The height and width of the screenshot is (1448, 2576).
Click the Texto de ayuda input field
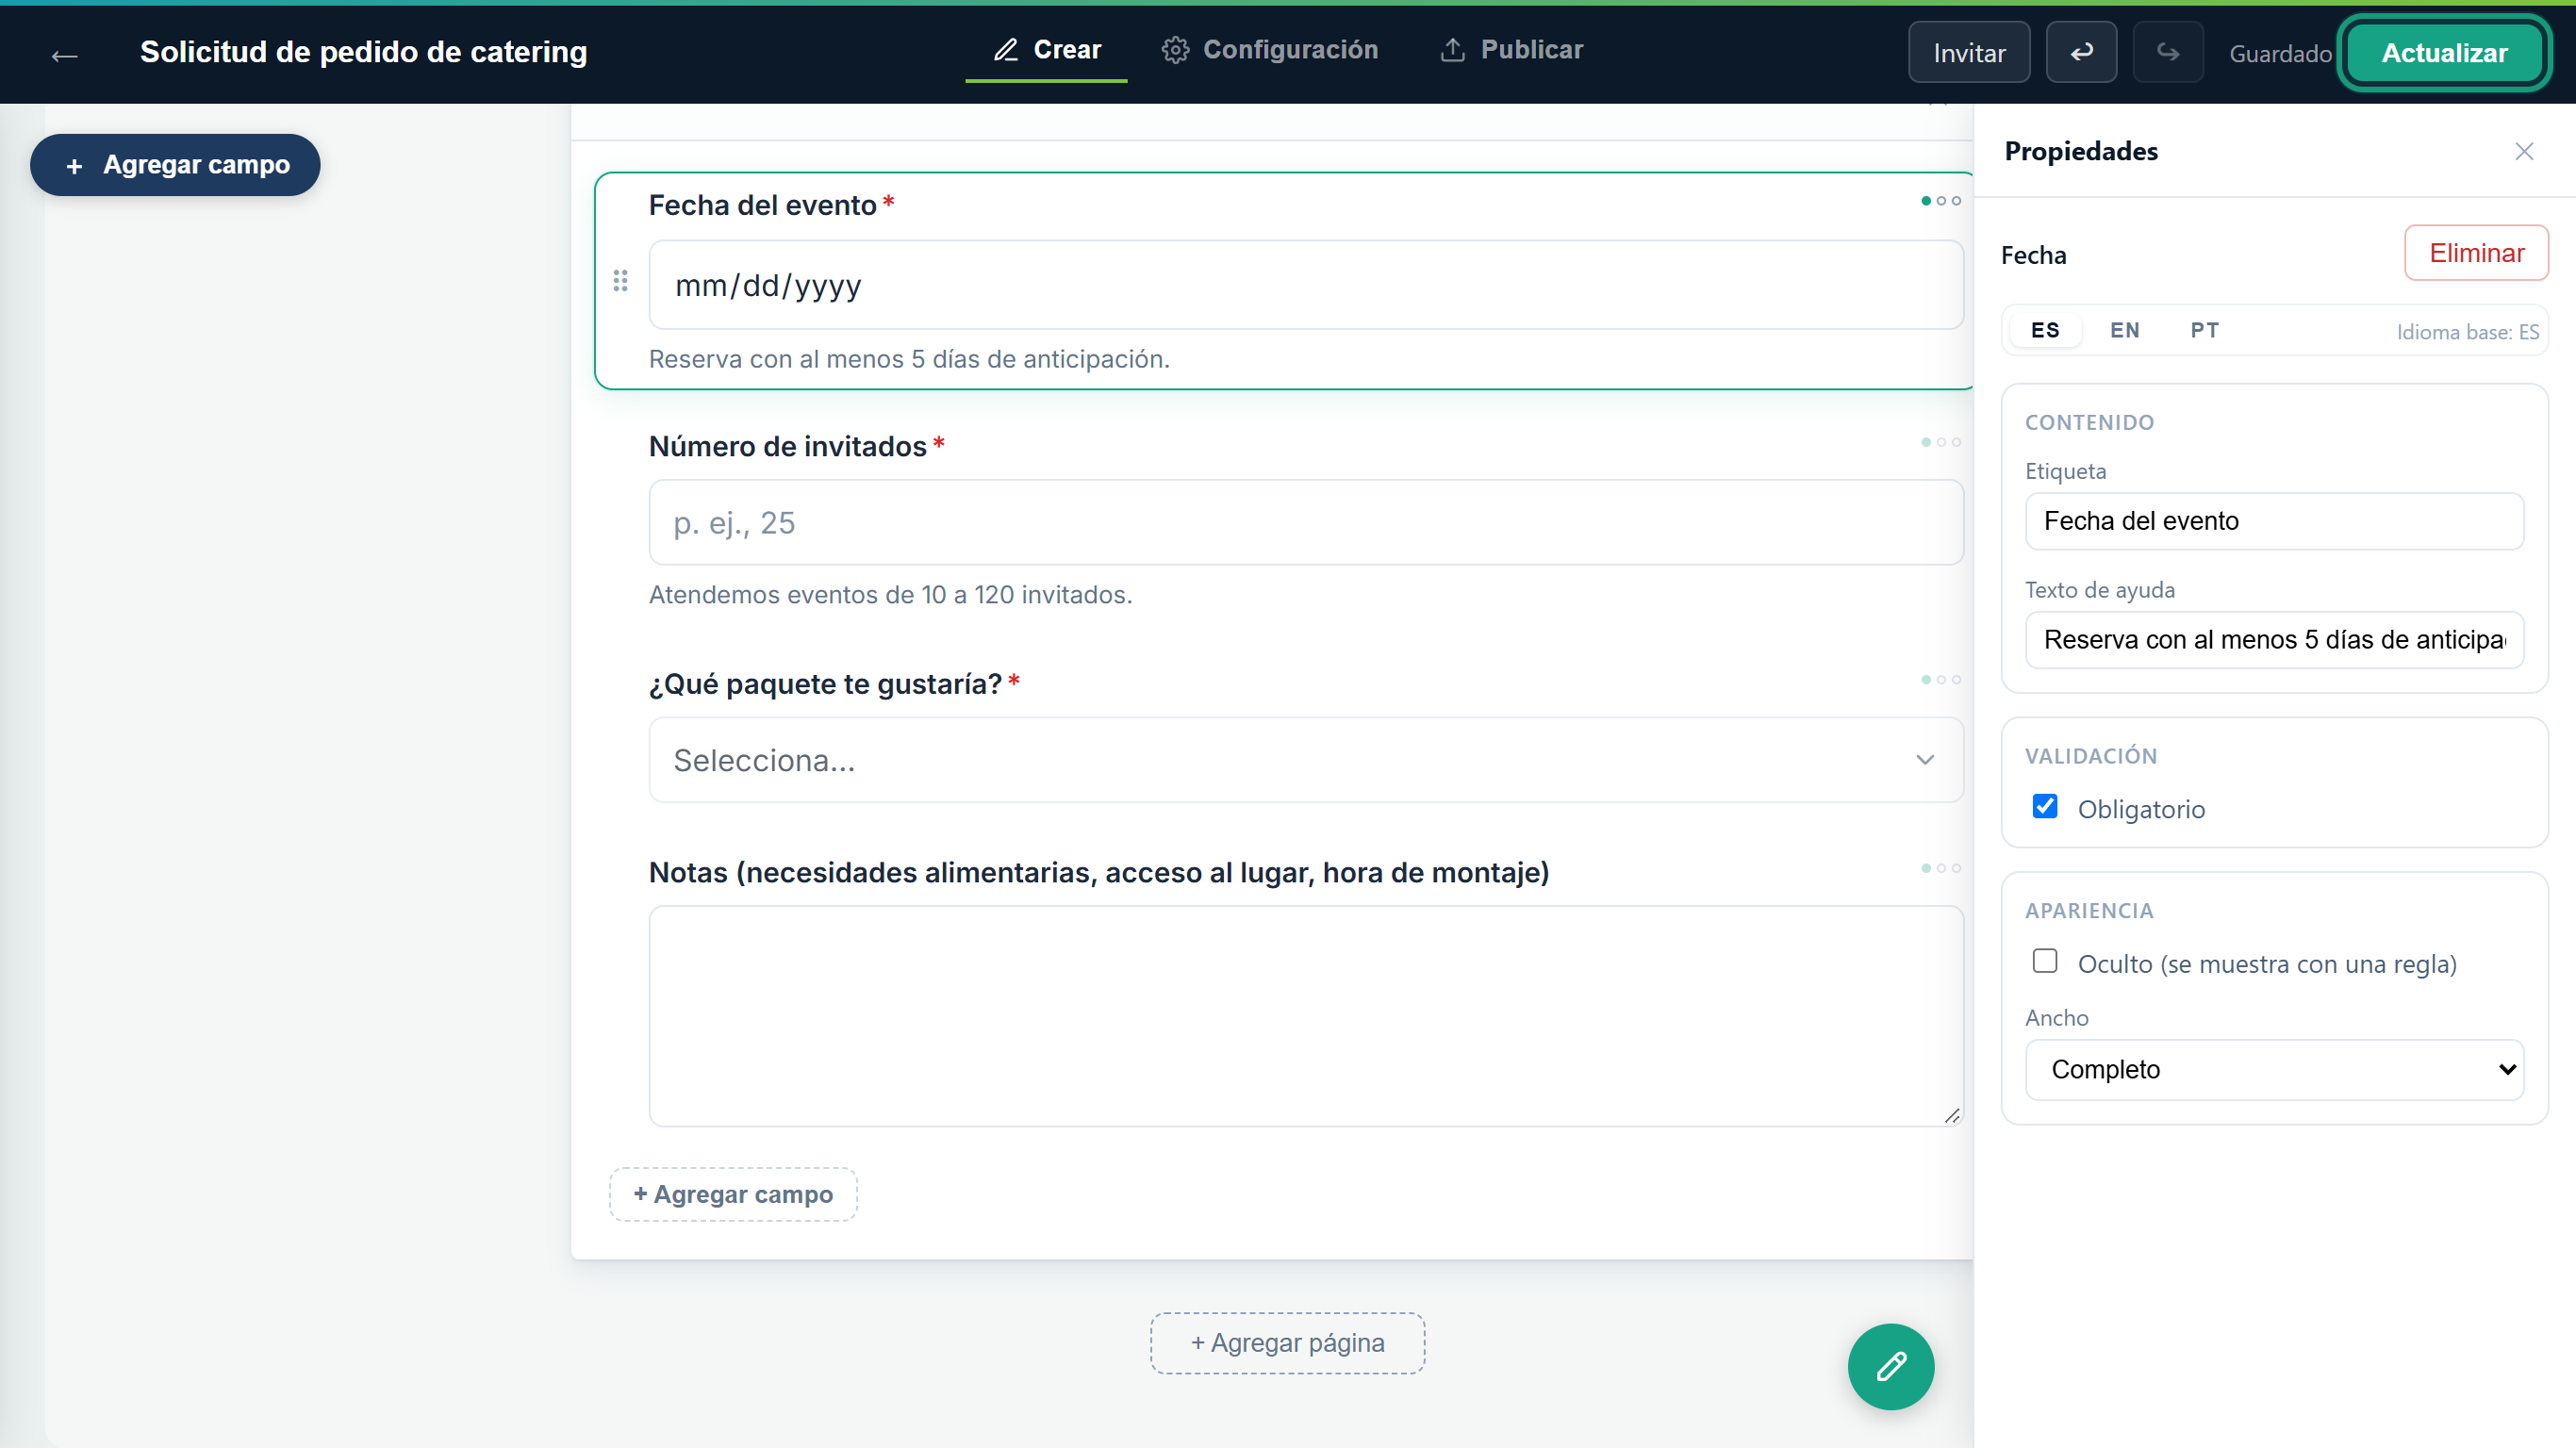pos(2273,640)
